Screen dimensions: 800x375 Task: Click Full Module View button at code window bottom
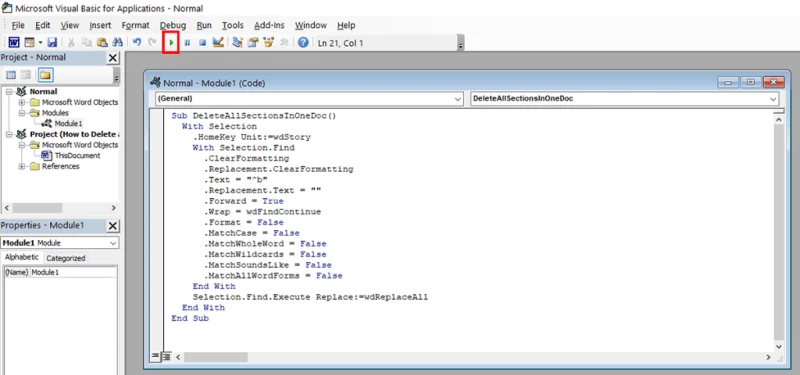pos(165,357)
